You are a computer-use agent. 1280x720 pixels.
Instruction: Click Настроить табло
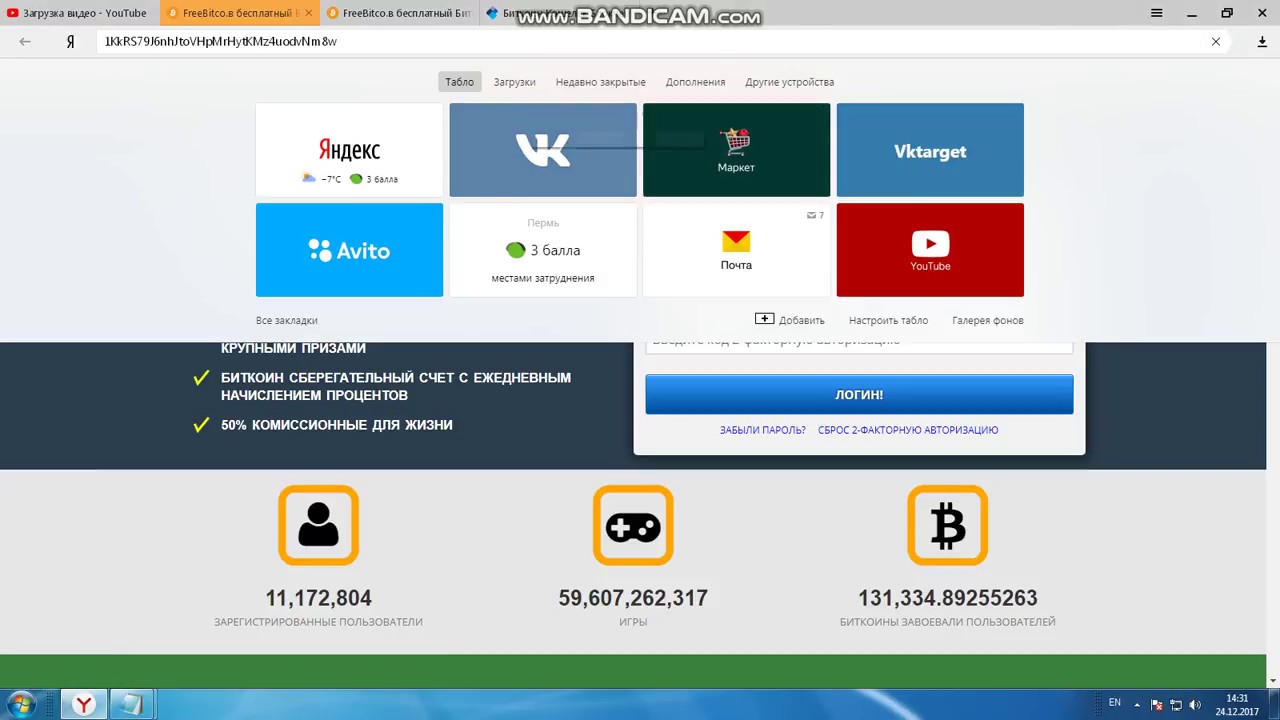point(888,320)
